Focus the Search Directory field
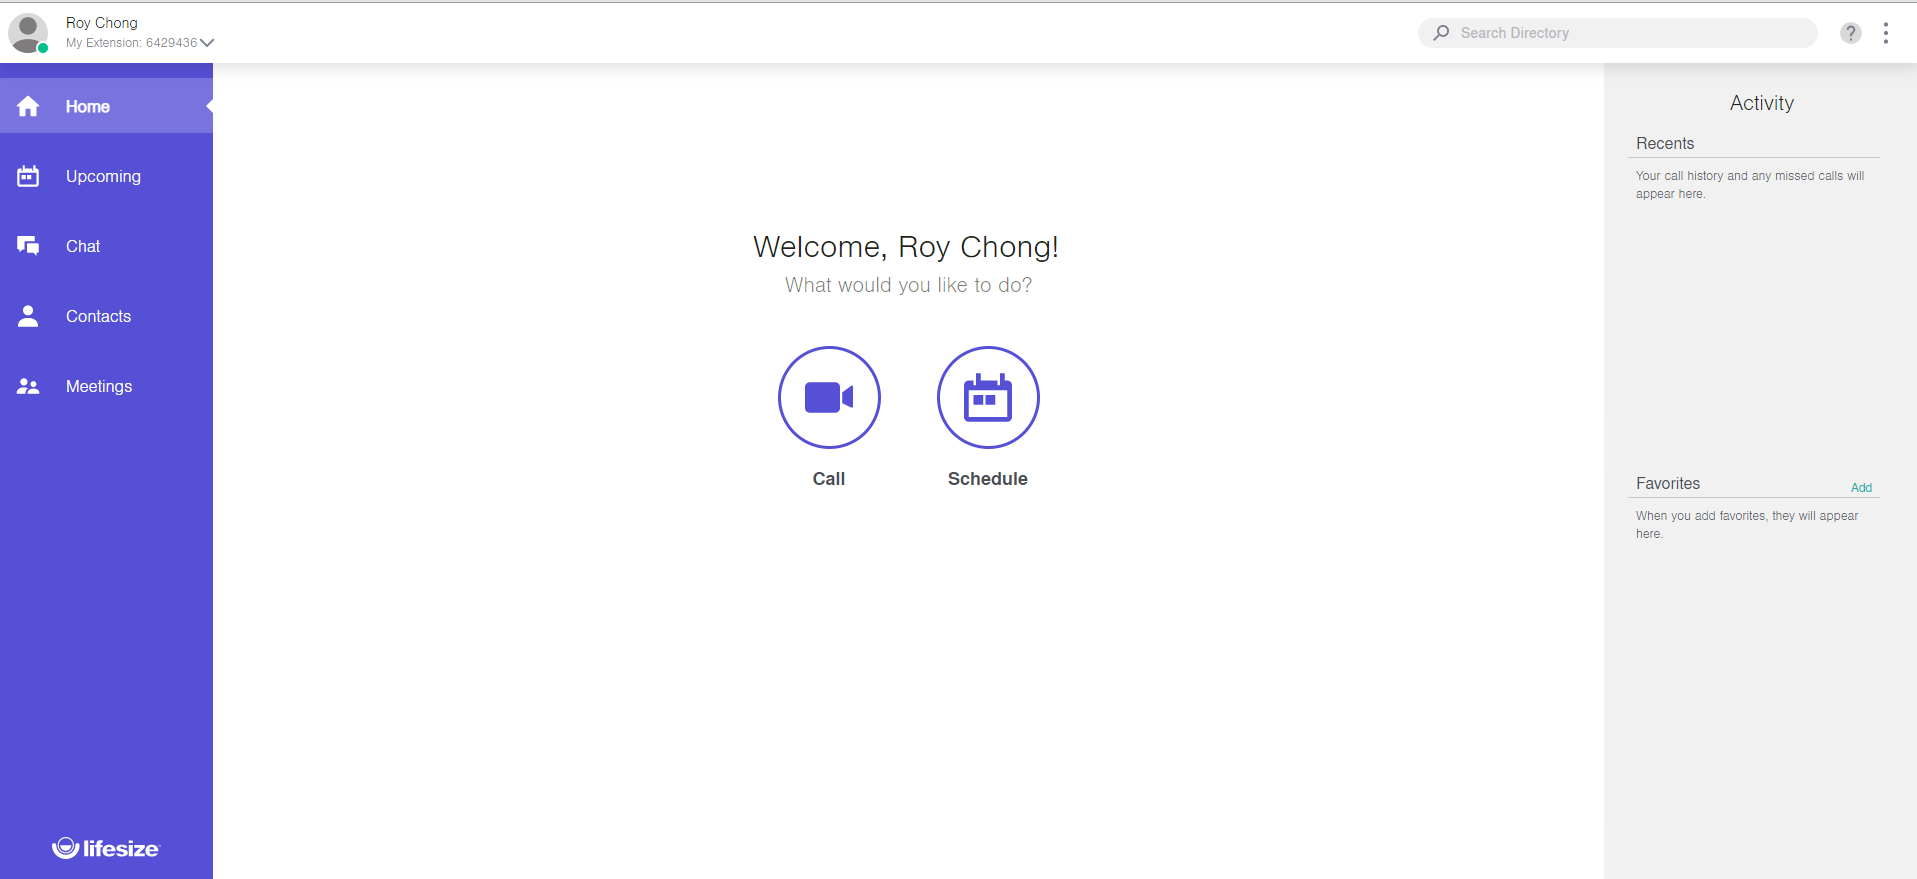This screenshot has height=879, width=1917. tap(1617, 33)
